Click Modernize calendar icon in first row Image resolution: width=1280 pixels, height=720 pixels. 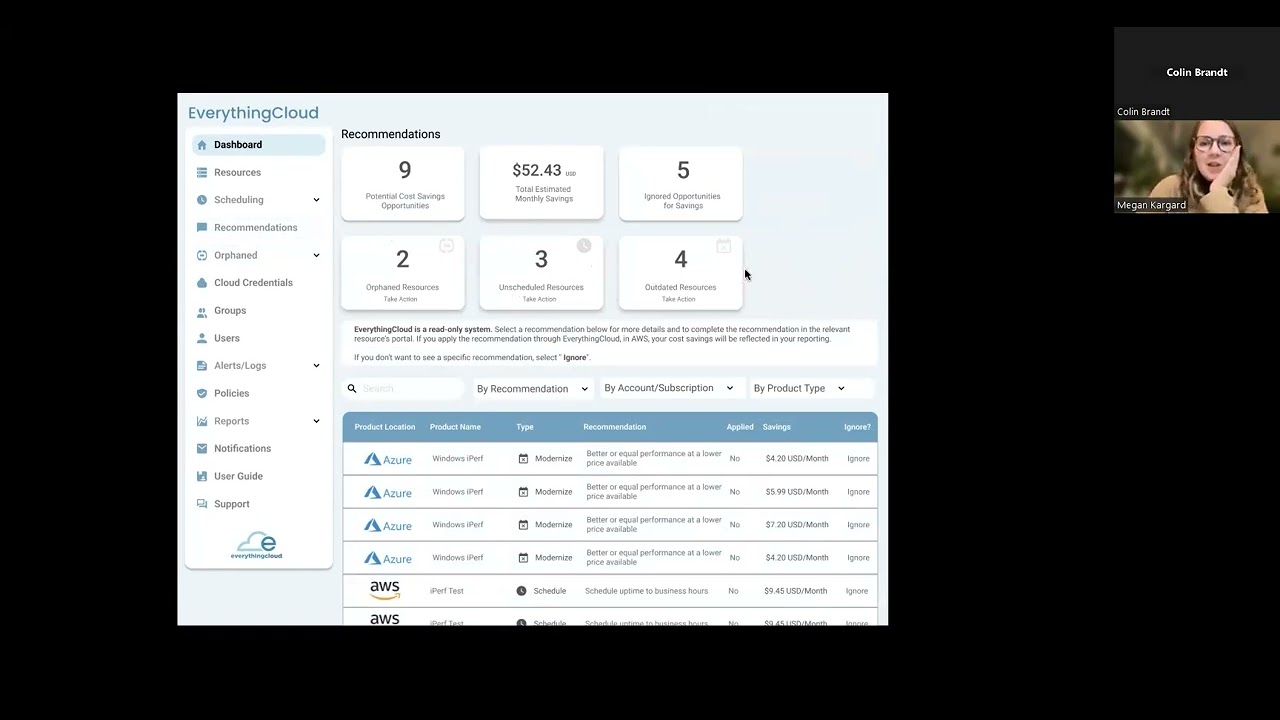pyautogui.click(x=523, y=459)
